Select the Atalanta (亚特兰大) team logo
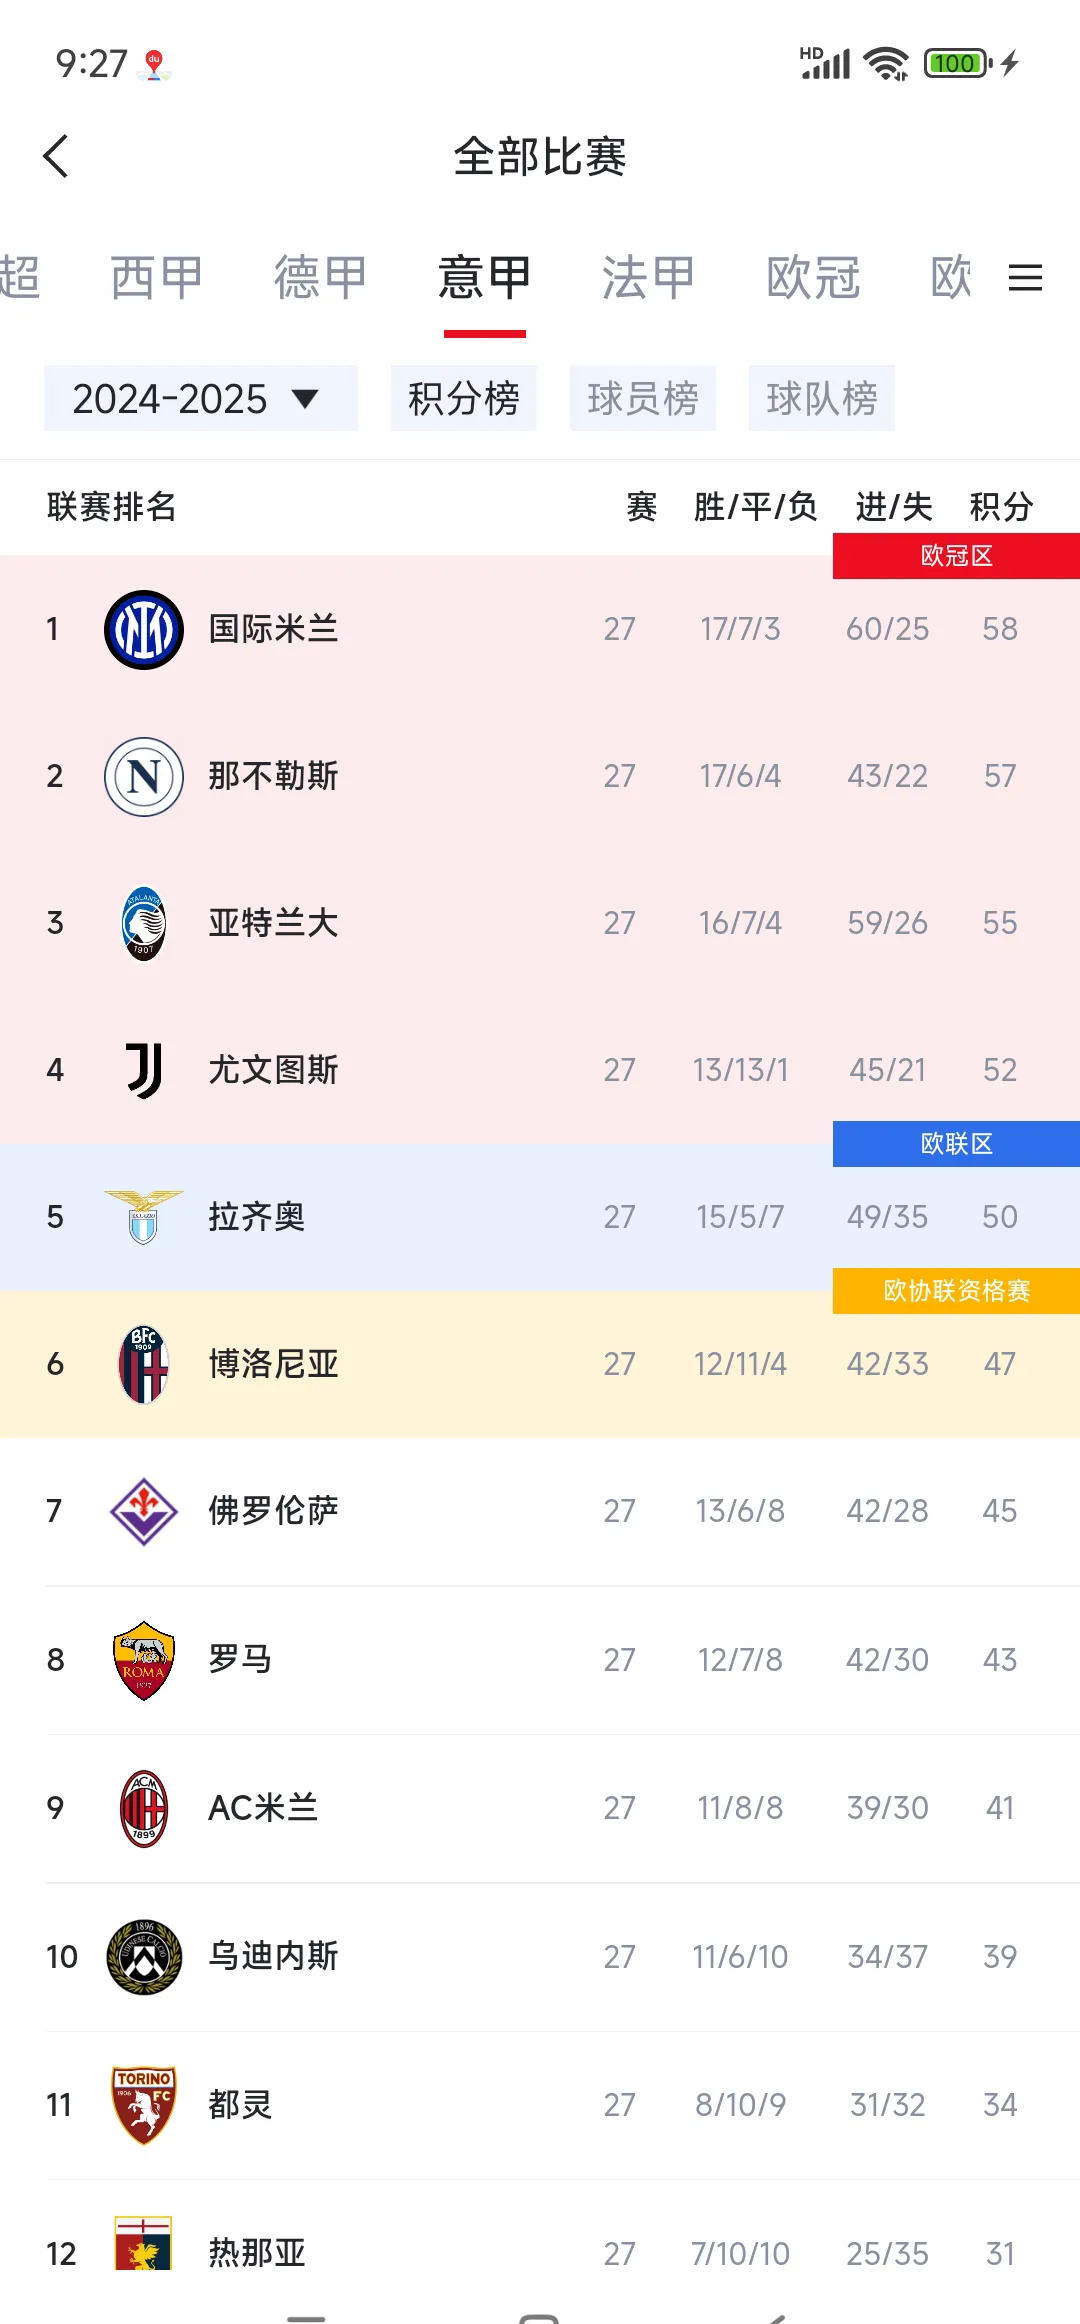This screenshot has width=1080, height=2324. [x=143, y=922]
